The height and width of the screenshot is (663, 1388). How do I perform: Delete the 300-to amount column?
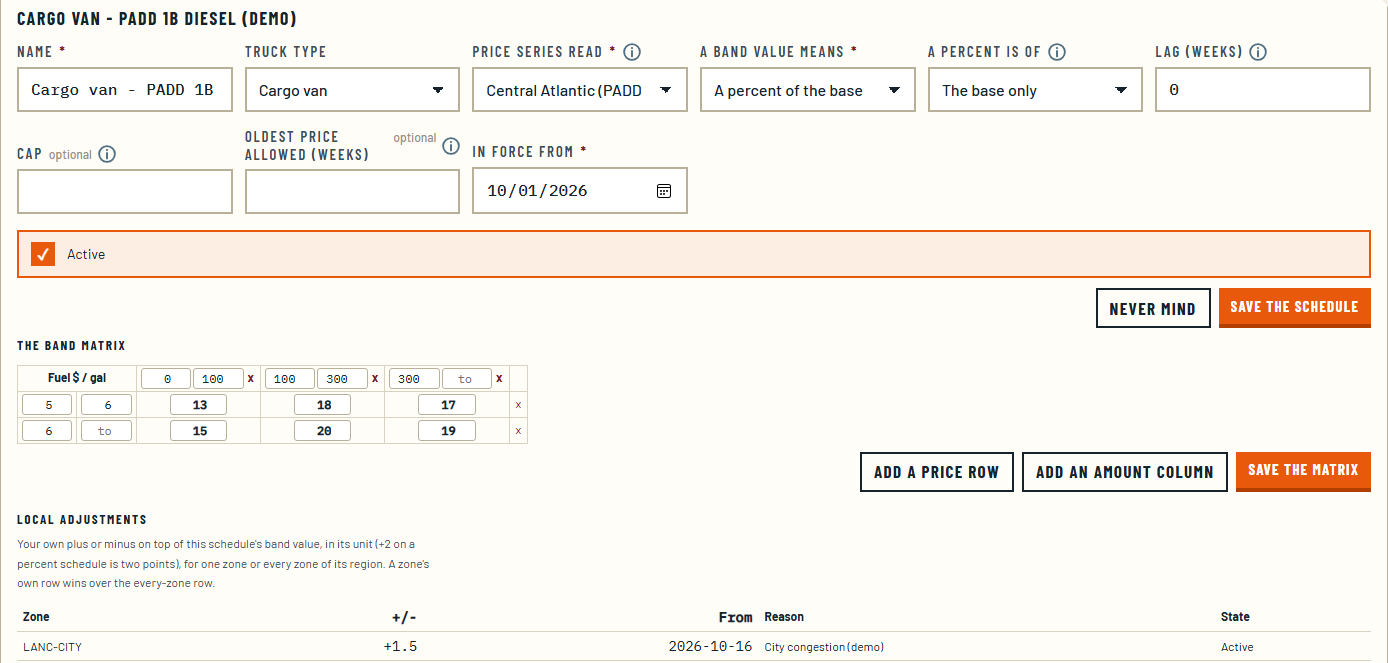pos(499,379)
